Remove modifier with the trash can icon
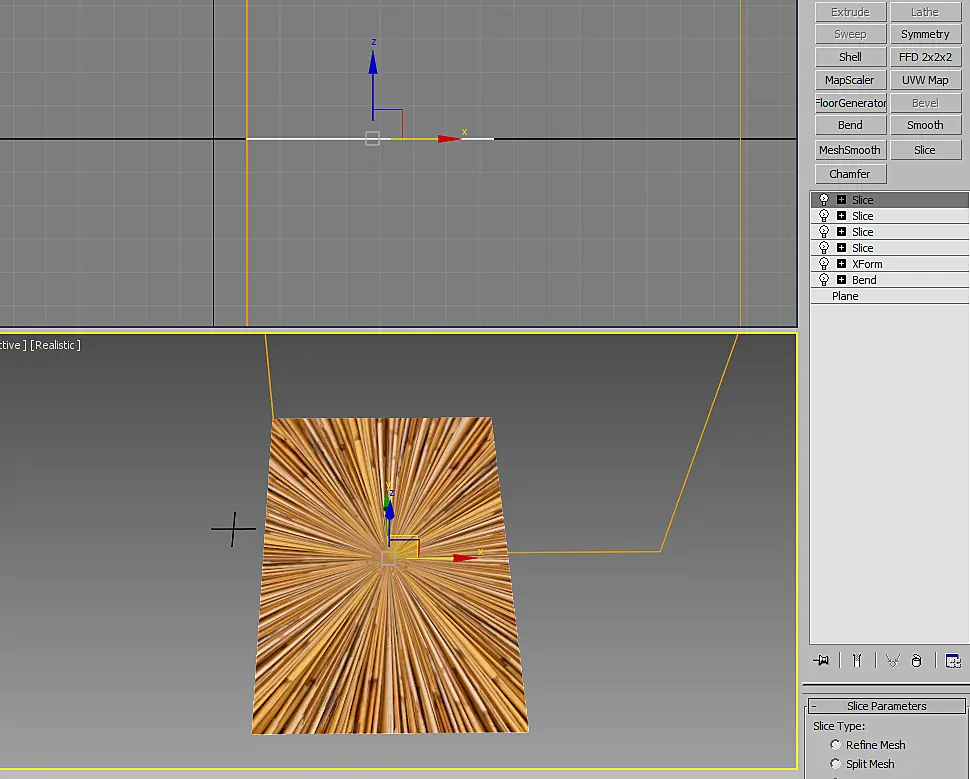 pyautogui.click(x=917, y=660)
